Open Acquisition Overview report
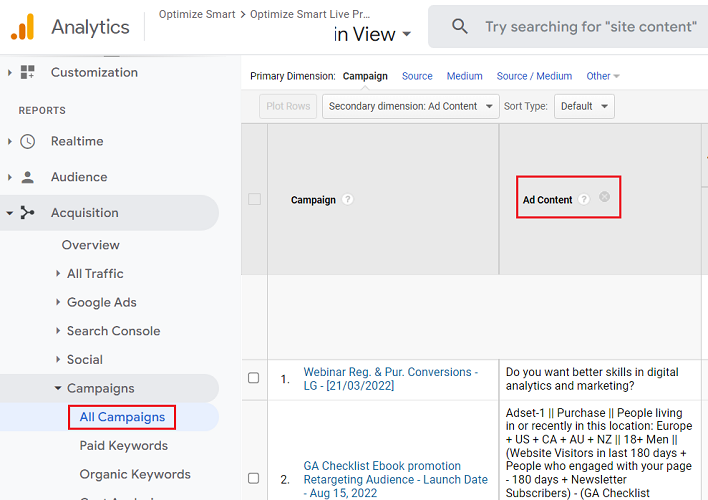The image size is (708, 500). click(91, 245)
